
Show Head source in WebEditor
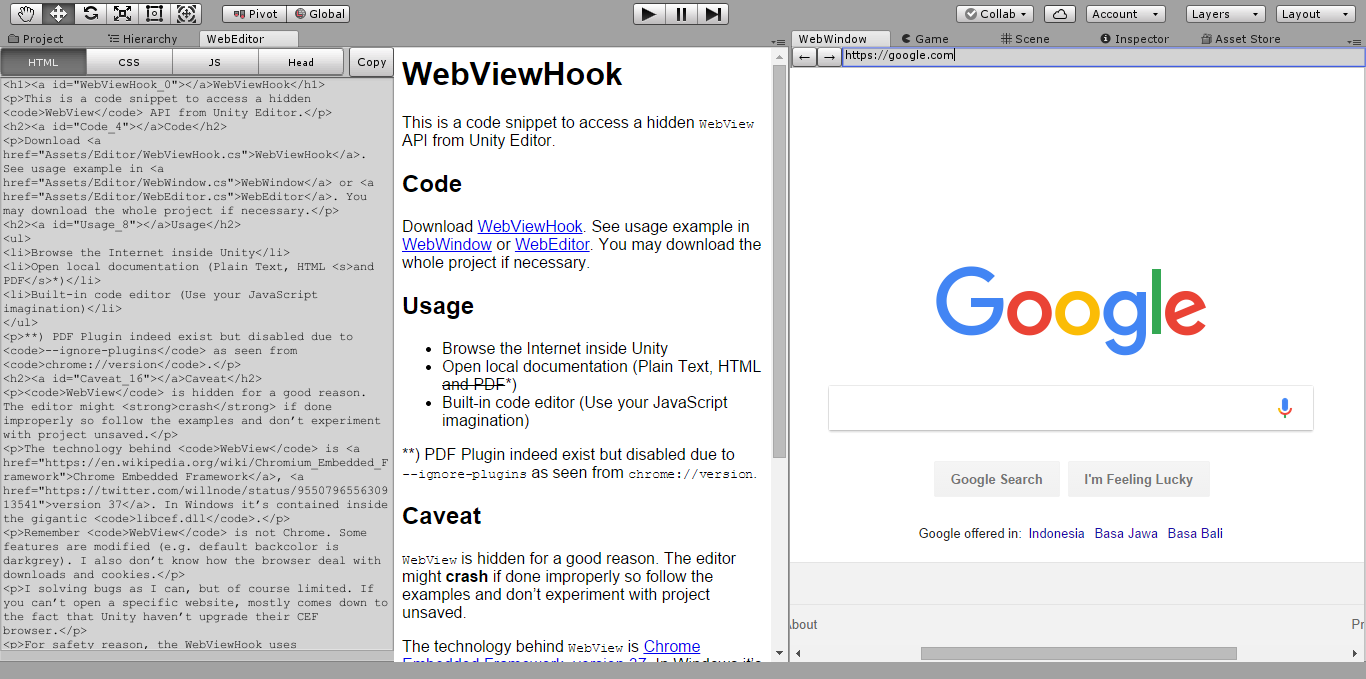301,62
